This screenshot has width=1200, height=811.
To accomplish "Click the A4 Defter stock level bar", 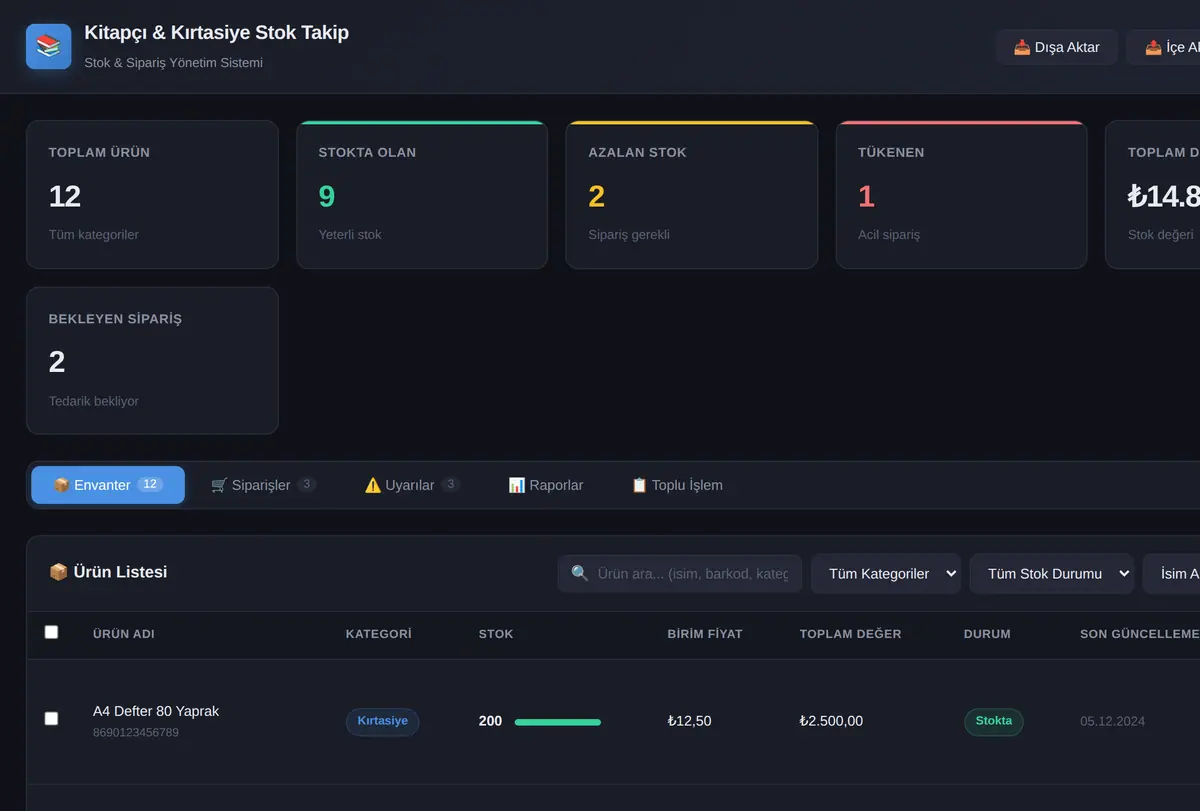I will point(558,721).
